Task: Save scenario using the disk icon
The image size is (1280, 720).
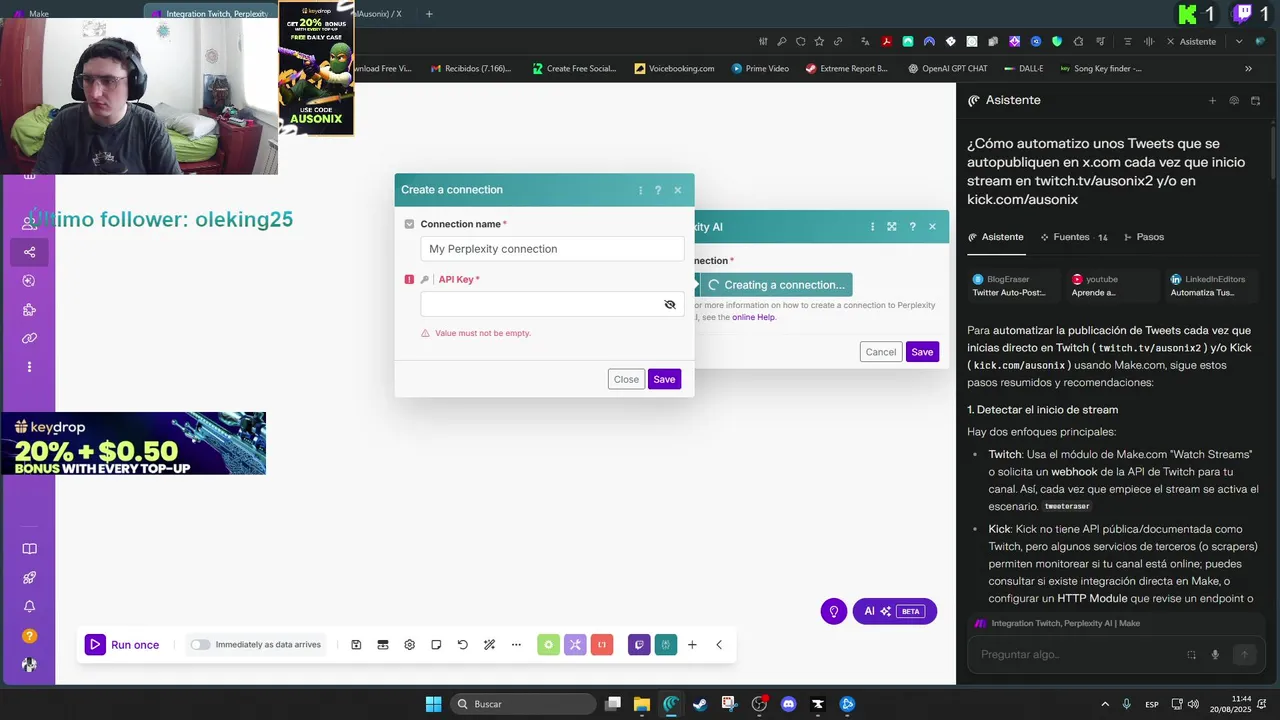Action: (x=356, y=645)
